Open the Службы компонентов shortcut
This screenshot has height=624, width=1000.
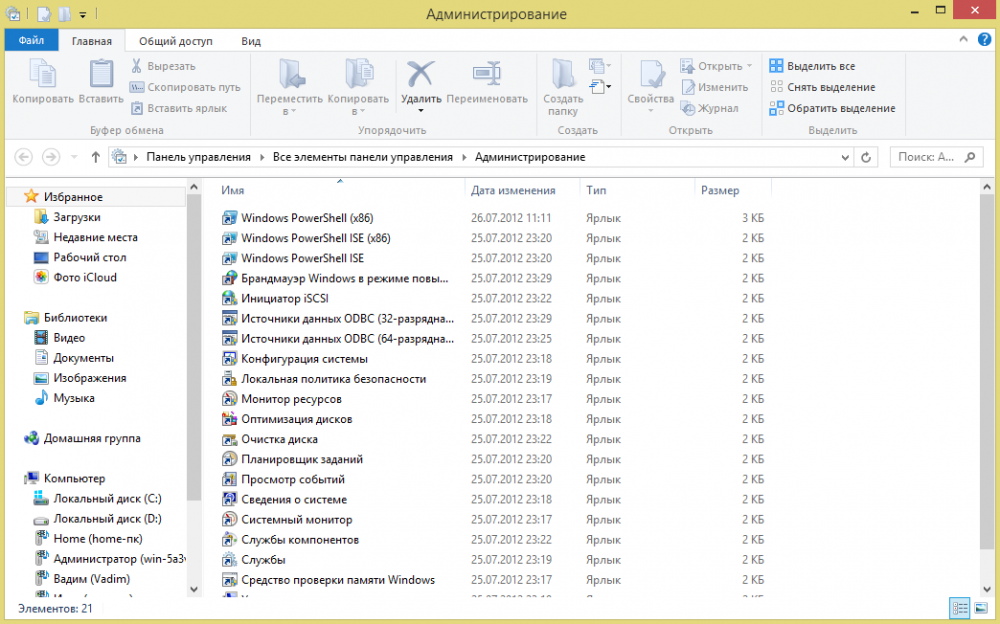pyautogui.click(x=299, y=540)
